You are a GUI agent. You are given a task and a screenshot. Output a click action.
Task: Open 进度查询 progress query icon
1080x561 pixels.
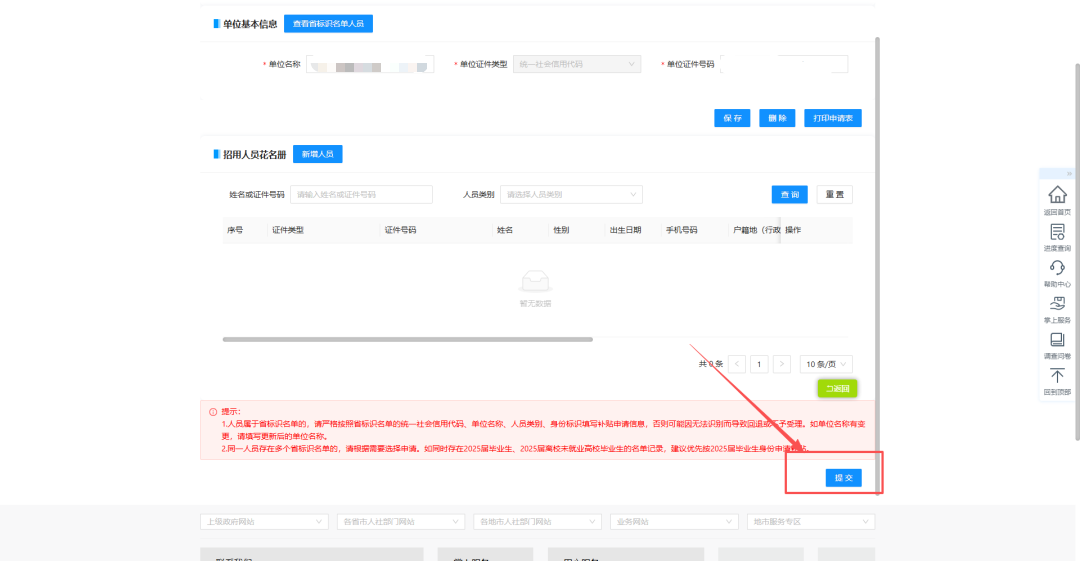pos(1057,232)
